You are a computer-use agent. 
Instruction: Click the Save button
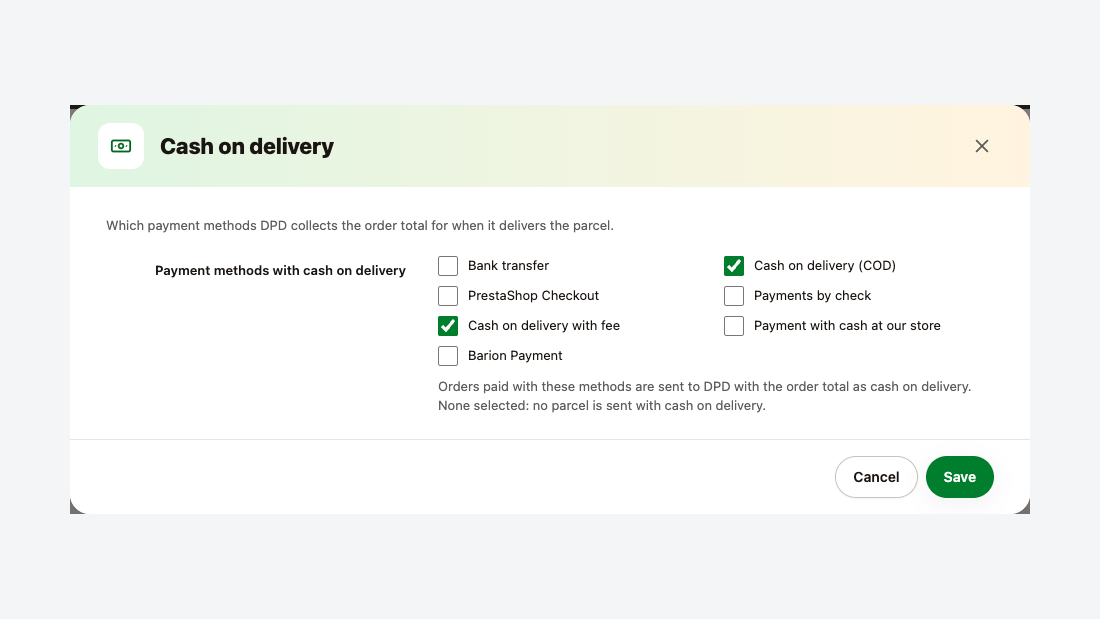click(x=959, y=477)
